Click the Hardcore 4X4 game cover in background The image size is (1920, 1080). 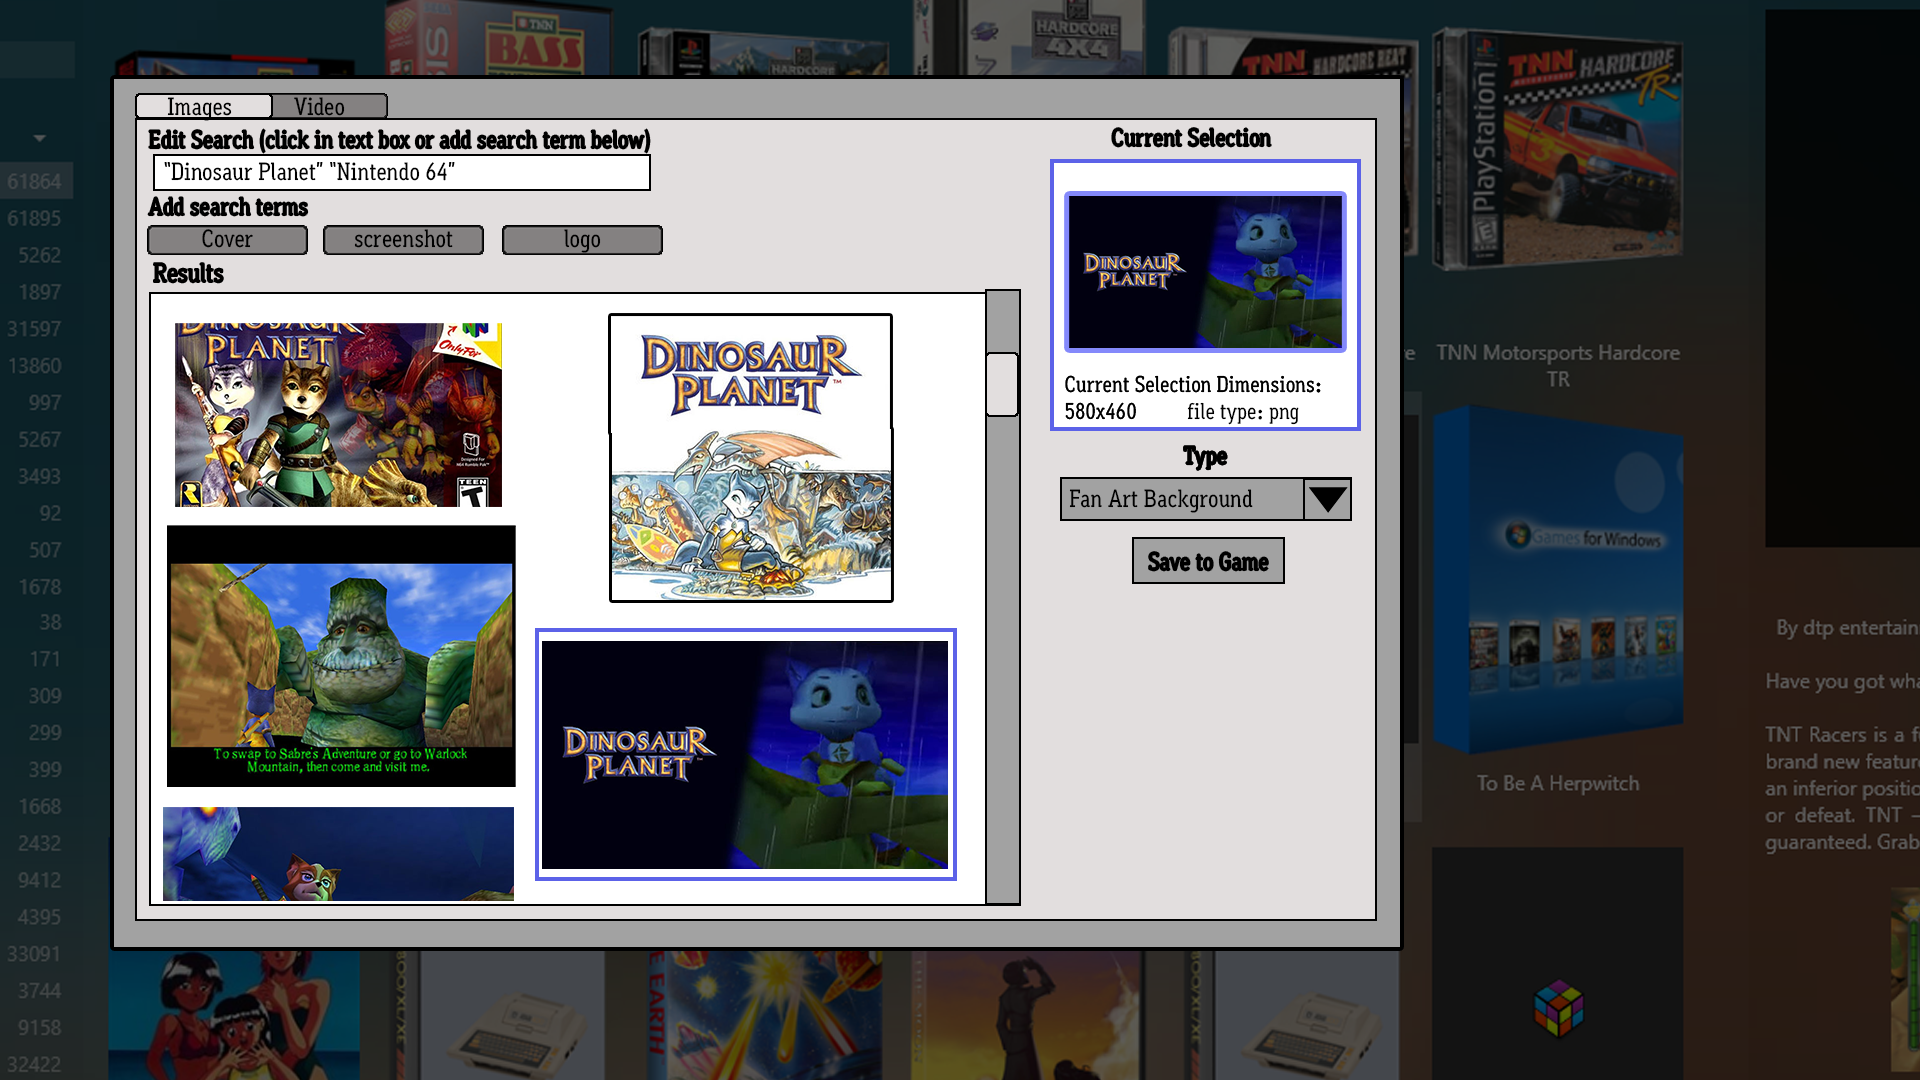1030,38
